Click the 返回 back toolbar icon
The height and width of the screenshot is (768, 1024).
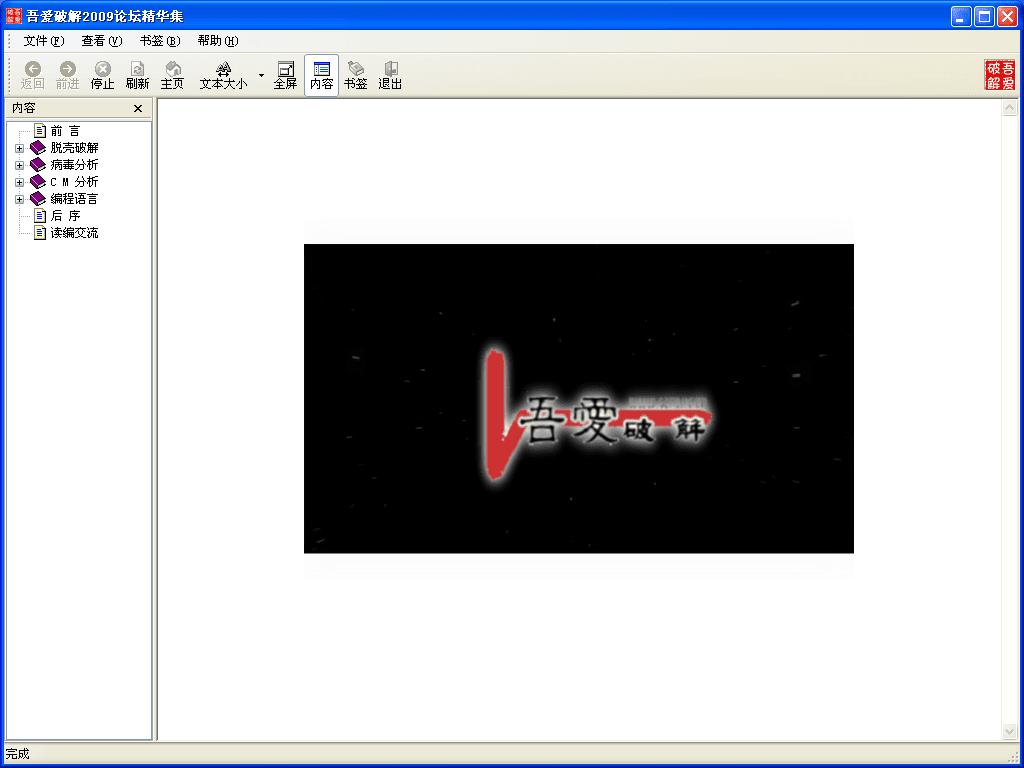pos(33,69)
